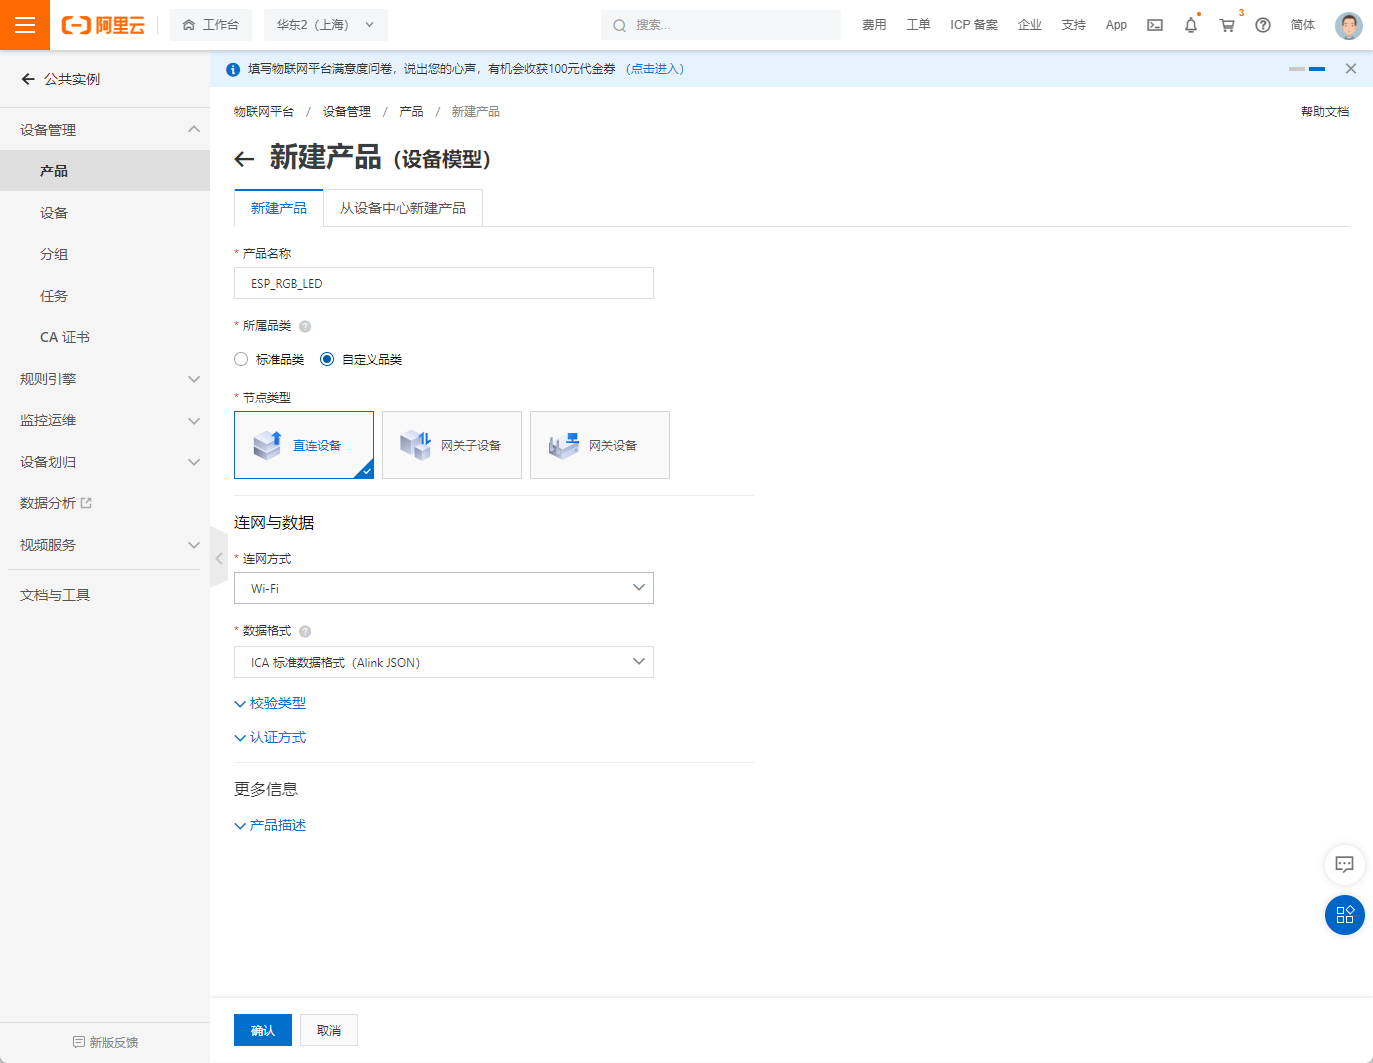
Task: Open the shopping cart with 3 items
Action: point(1226,25)
